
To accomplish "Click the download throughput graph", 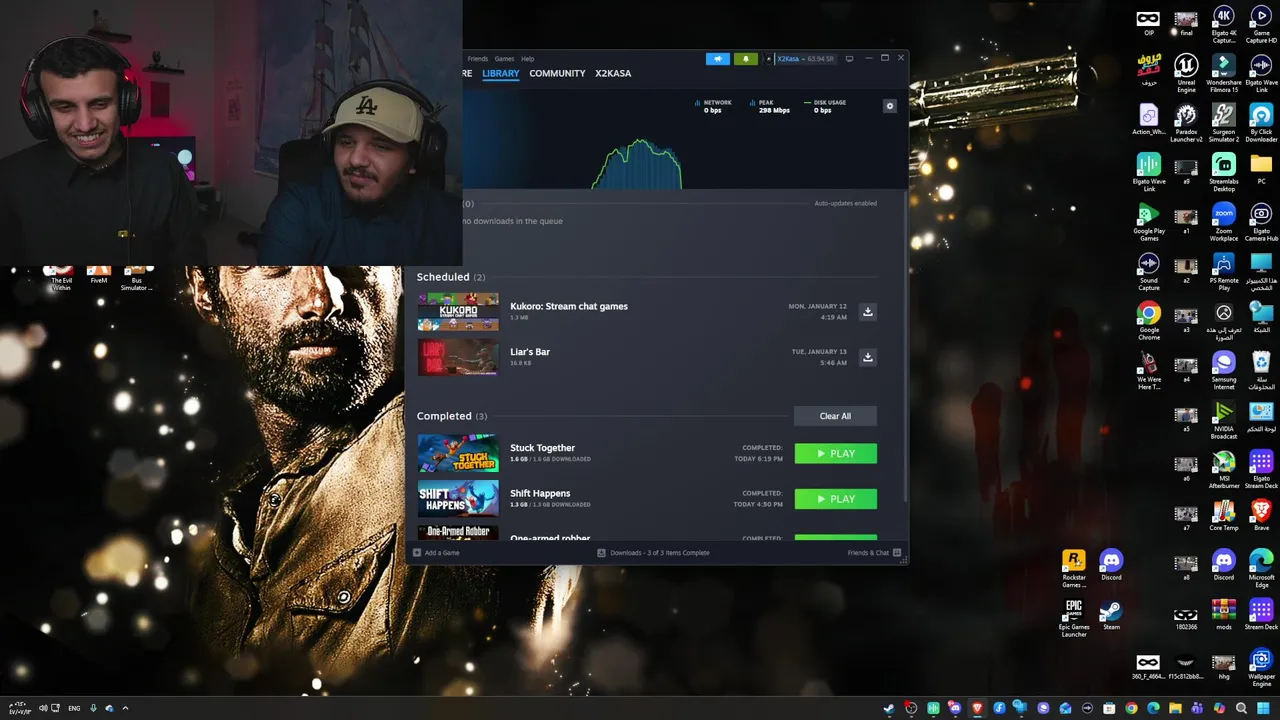I will coord(638,165).
